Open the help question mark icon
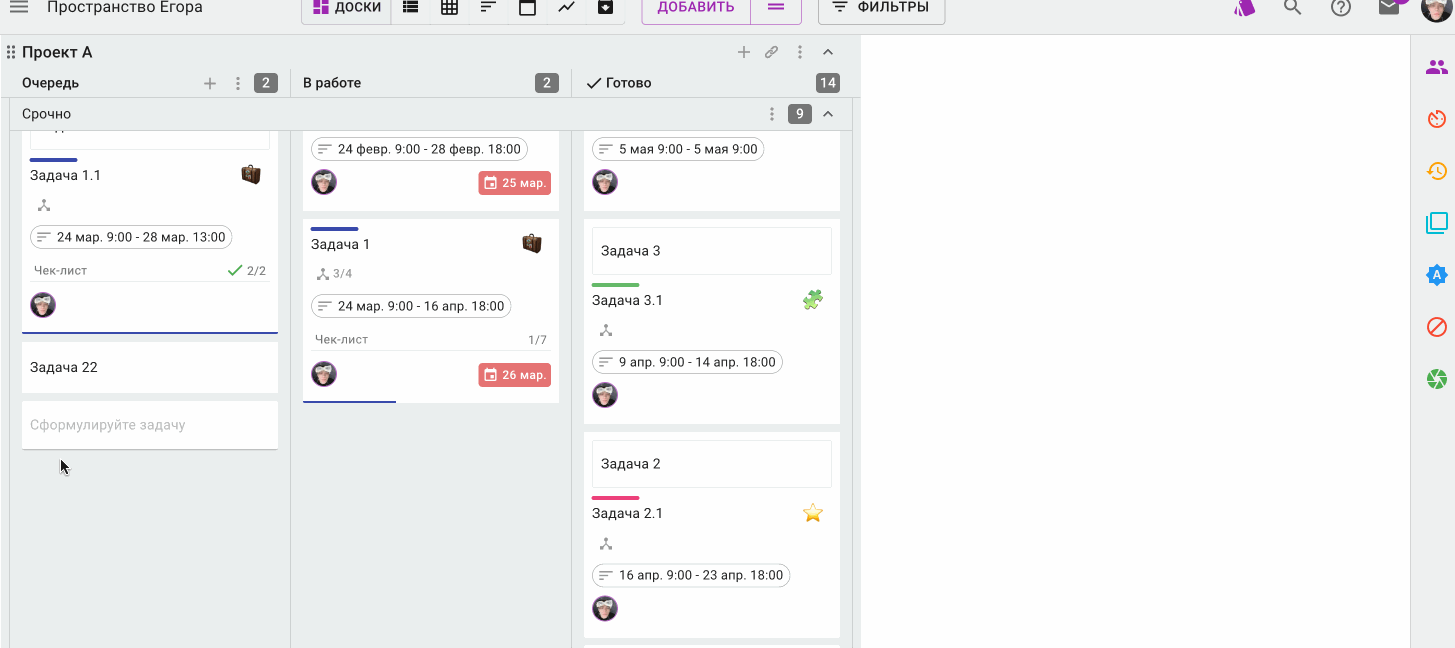 point(1341,7)
